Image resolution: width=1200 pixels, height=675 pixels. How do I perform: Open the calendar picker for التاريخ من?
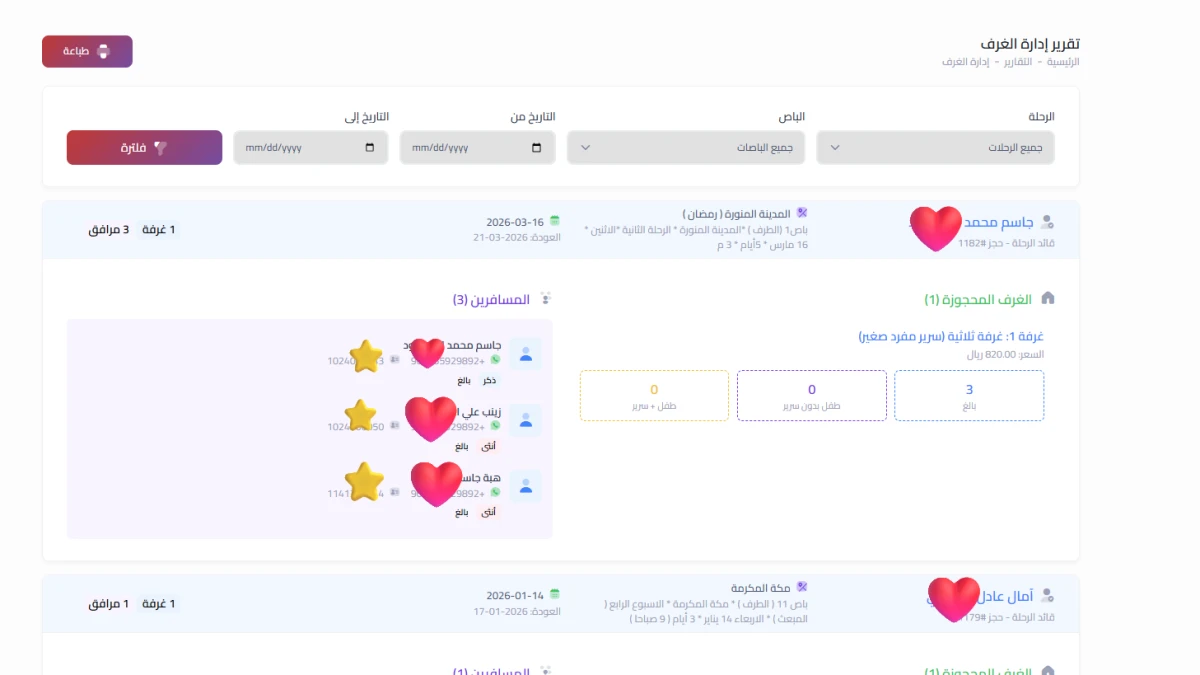click(x=537, y=148)
